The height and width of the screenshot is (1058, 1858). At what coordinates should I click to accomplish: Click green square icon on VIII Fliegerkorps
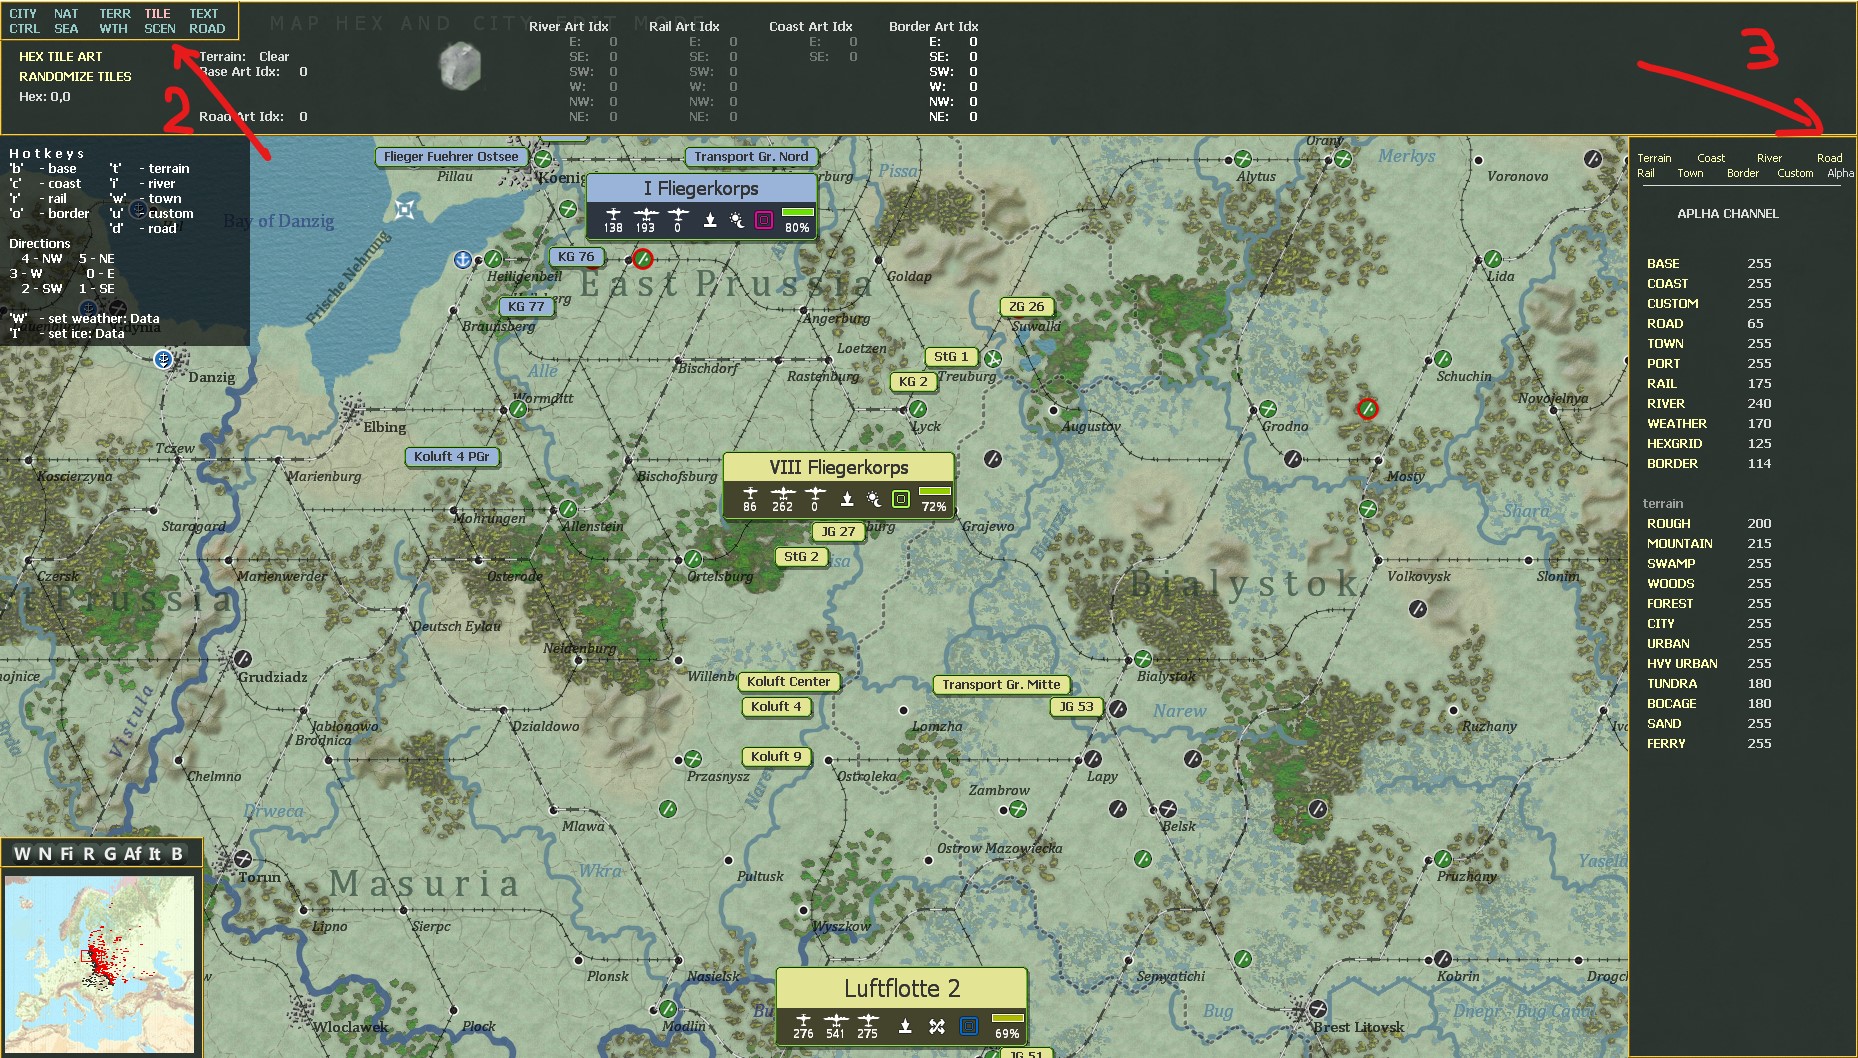click(x=901, y=499)
